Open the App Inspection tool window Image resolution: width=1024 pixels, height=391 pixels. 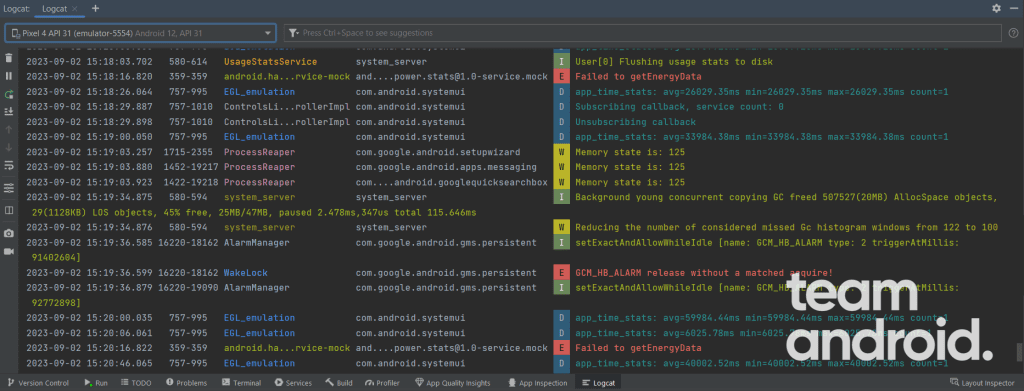click(x=538, y=383)
